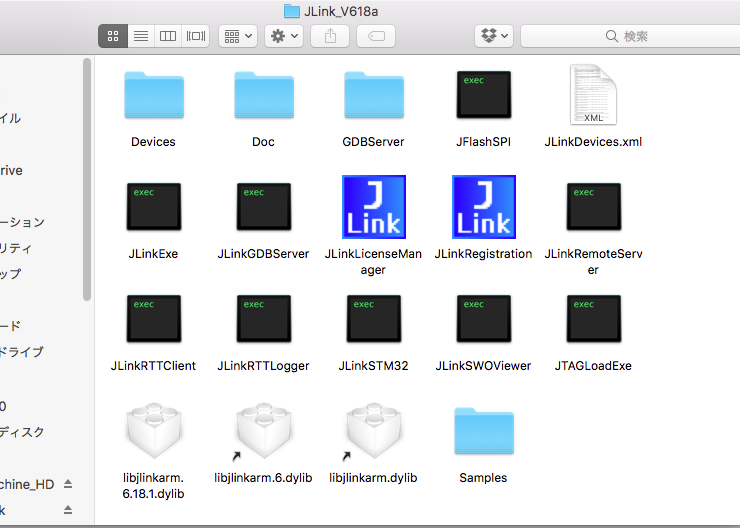Select the JLinkLicenseManager app icon
Screen dimensions: 740x528
pyautogui.click(x=374, y=207)
